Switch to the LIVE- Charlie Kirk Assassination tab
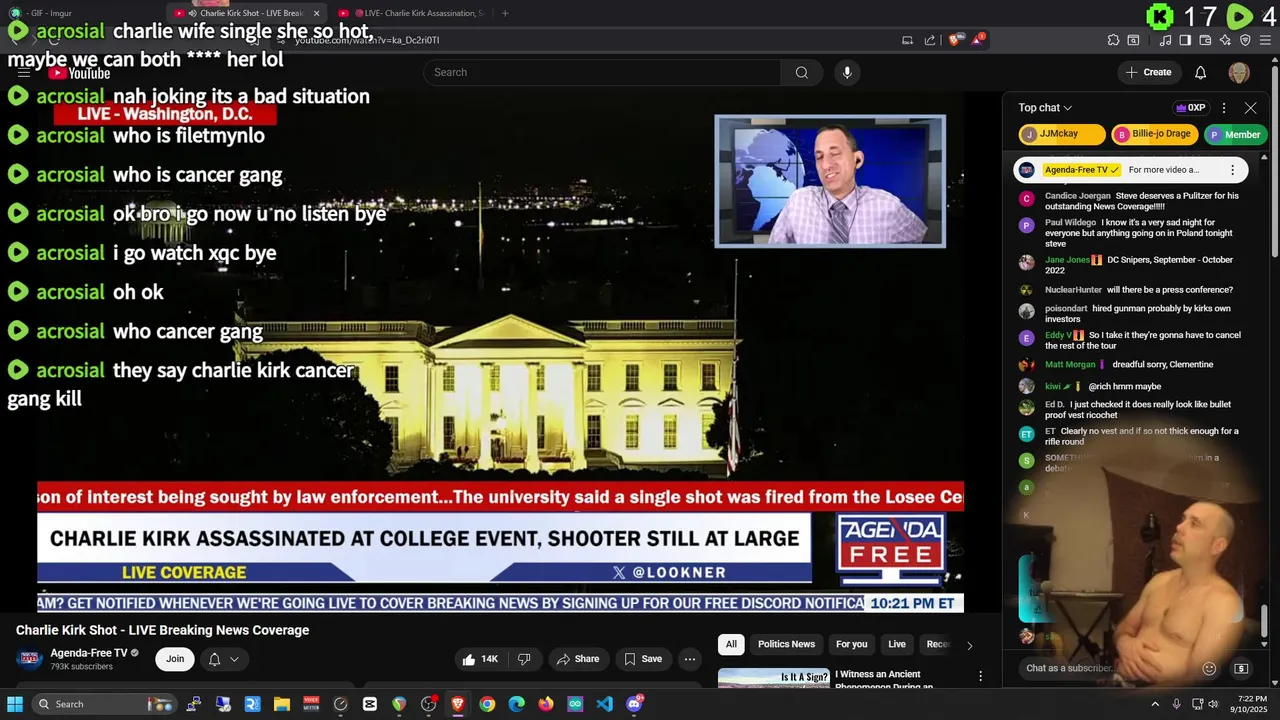This screenshot has width=1280, height=720. point(412,13)
